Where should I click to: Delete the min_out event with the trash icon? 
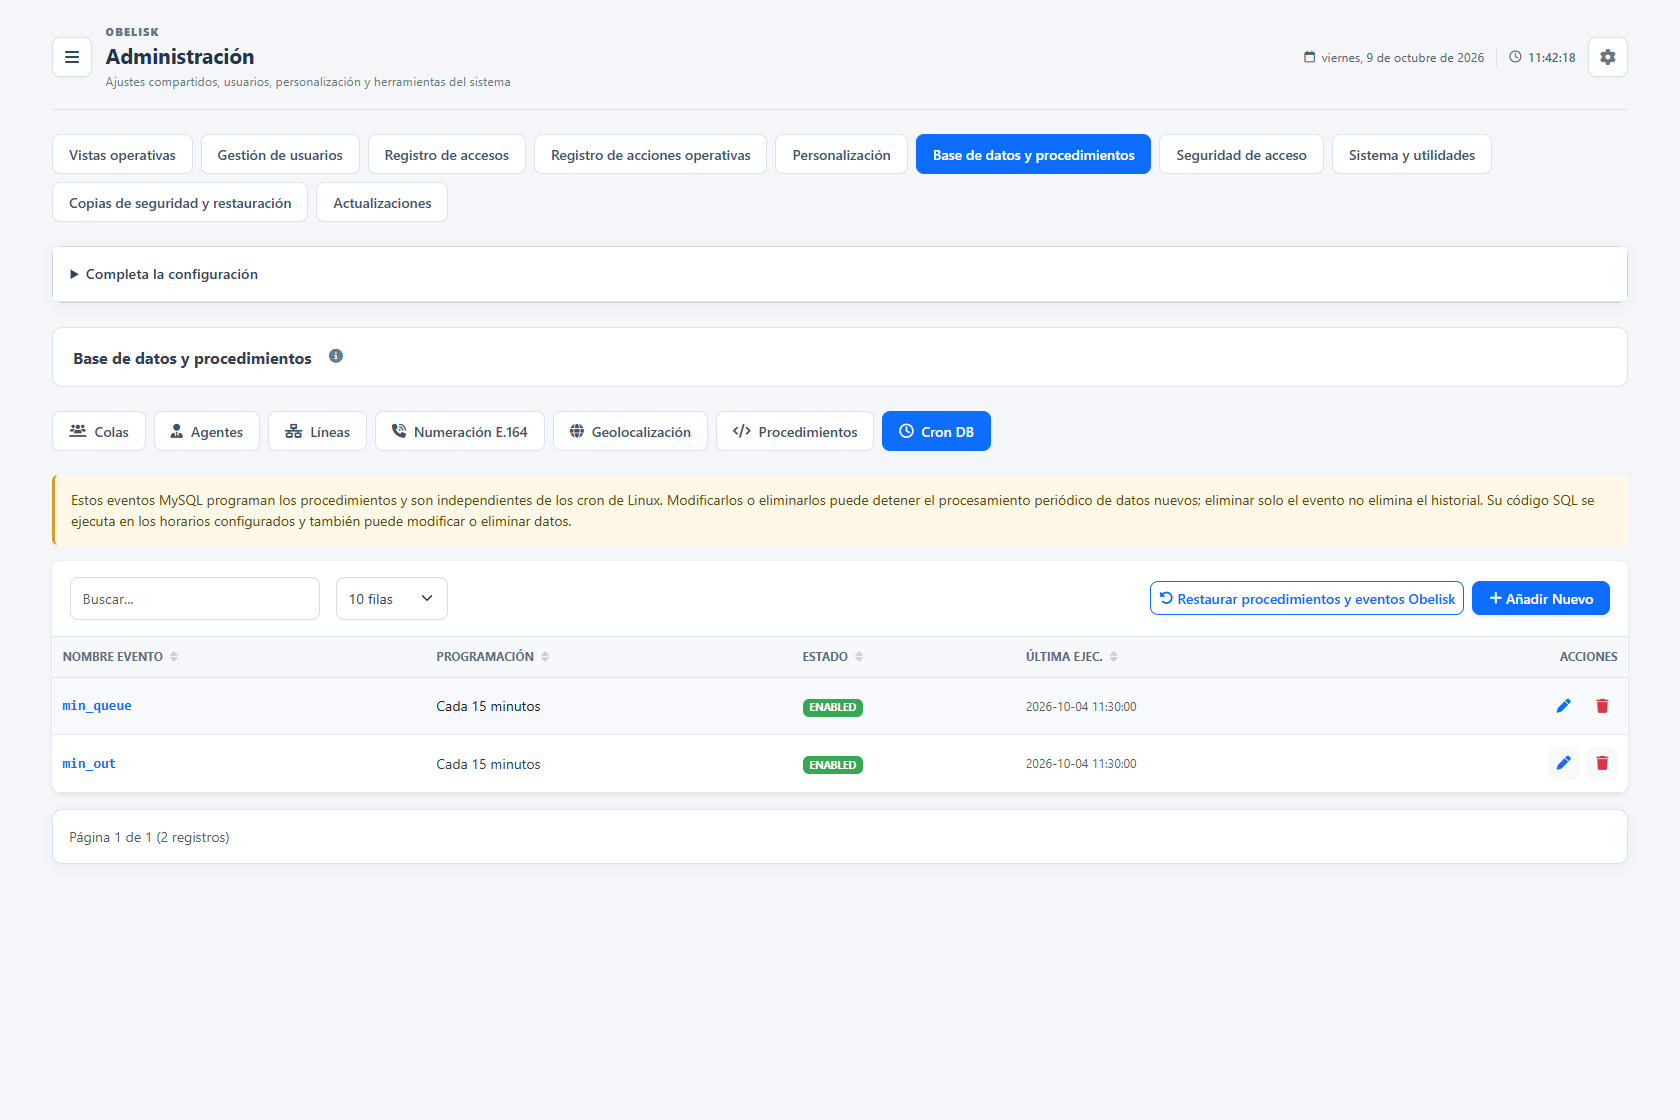1602,763
